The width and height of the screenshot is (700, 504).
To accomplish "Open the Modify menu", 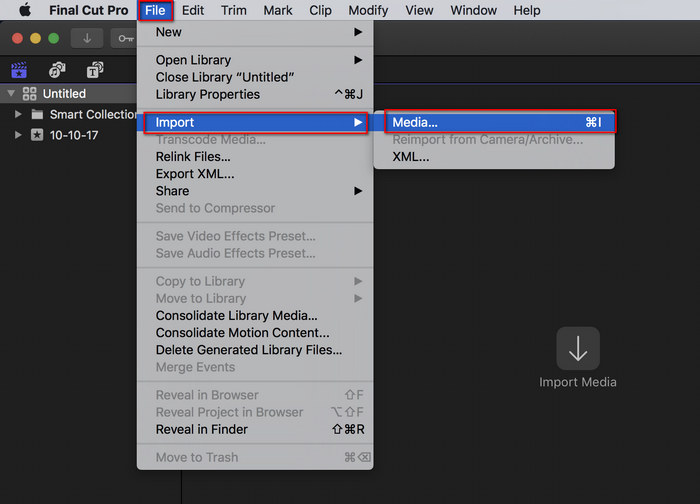I will (368, 10).
